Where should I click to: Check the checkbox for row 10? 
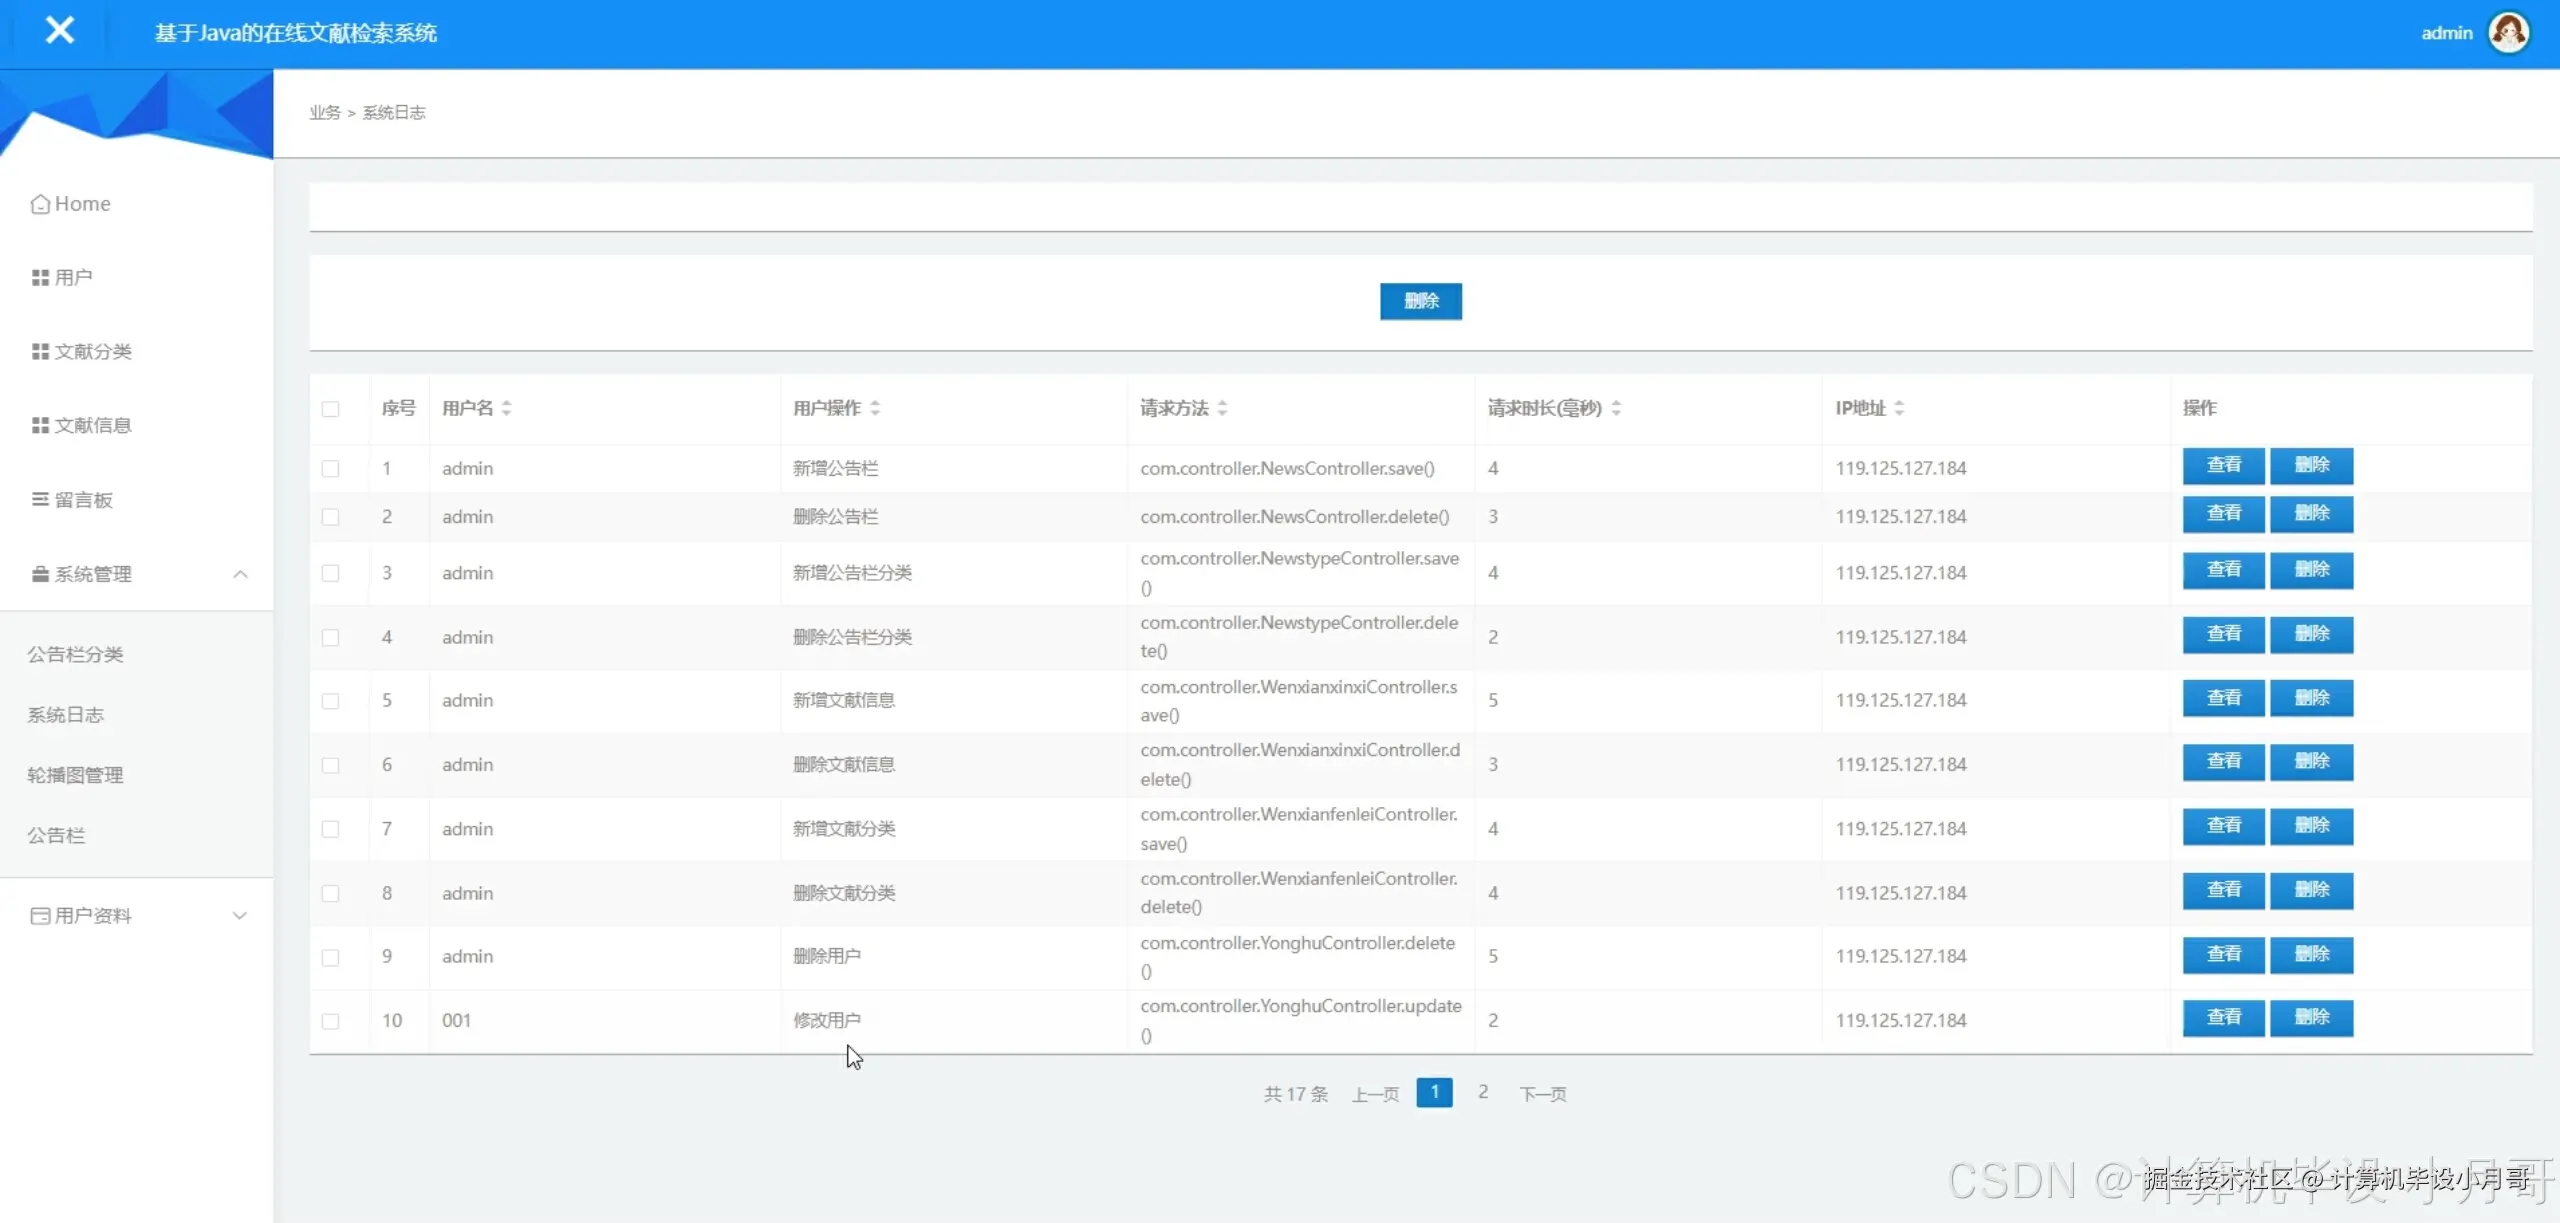point(330,1021)
